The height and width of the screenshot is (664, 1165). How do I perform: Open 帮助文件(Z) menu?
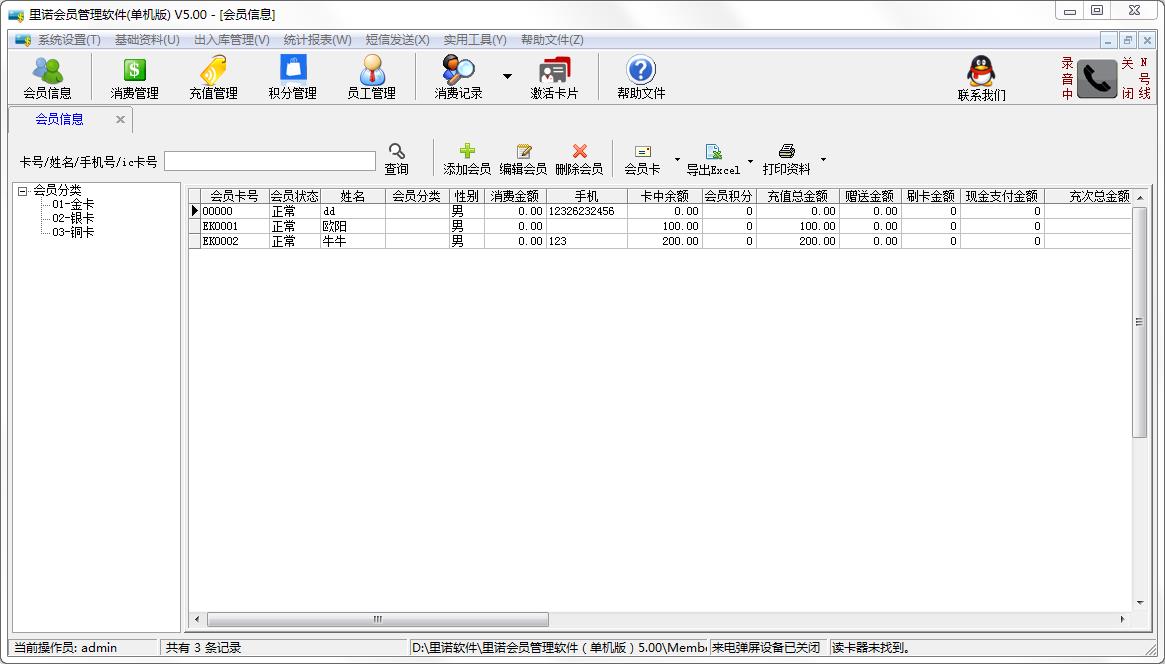tap(552, 39)
